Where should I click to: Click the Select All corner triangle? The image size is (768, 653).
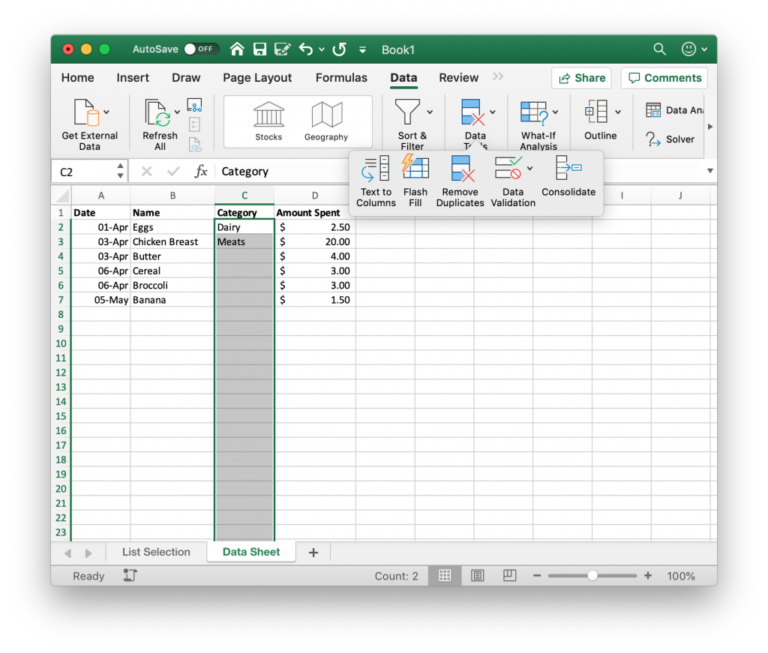pos(62,195)
